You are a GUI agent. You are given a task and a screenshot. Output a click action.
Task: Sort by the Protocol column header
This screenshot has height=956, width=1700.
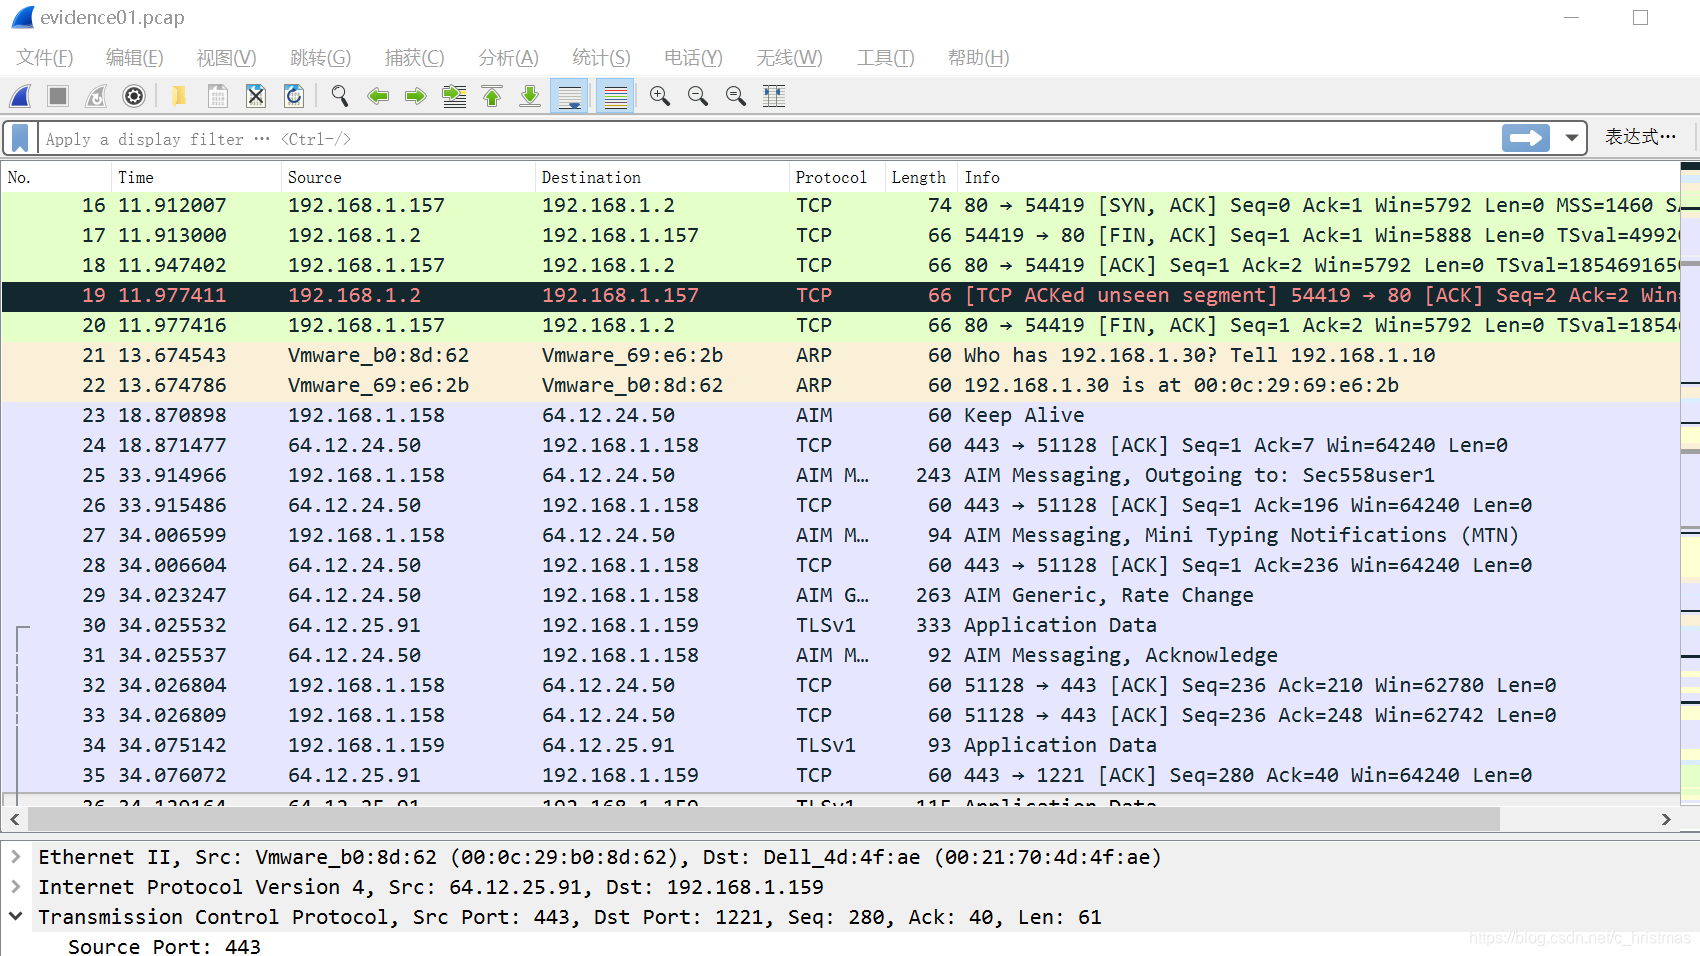click(x=837, y=177)
